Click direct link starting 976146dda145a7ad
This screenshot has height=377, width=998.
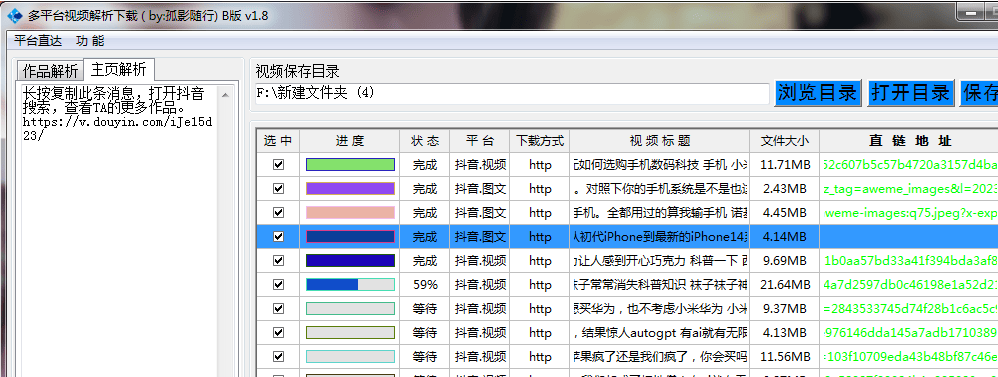coord(910,332)
